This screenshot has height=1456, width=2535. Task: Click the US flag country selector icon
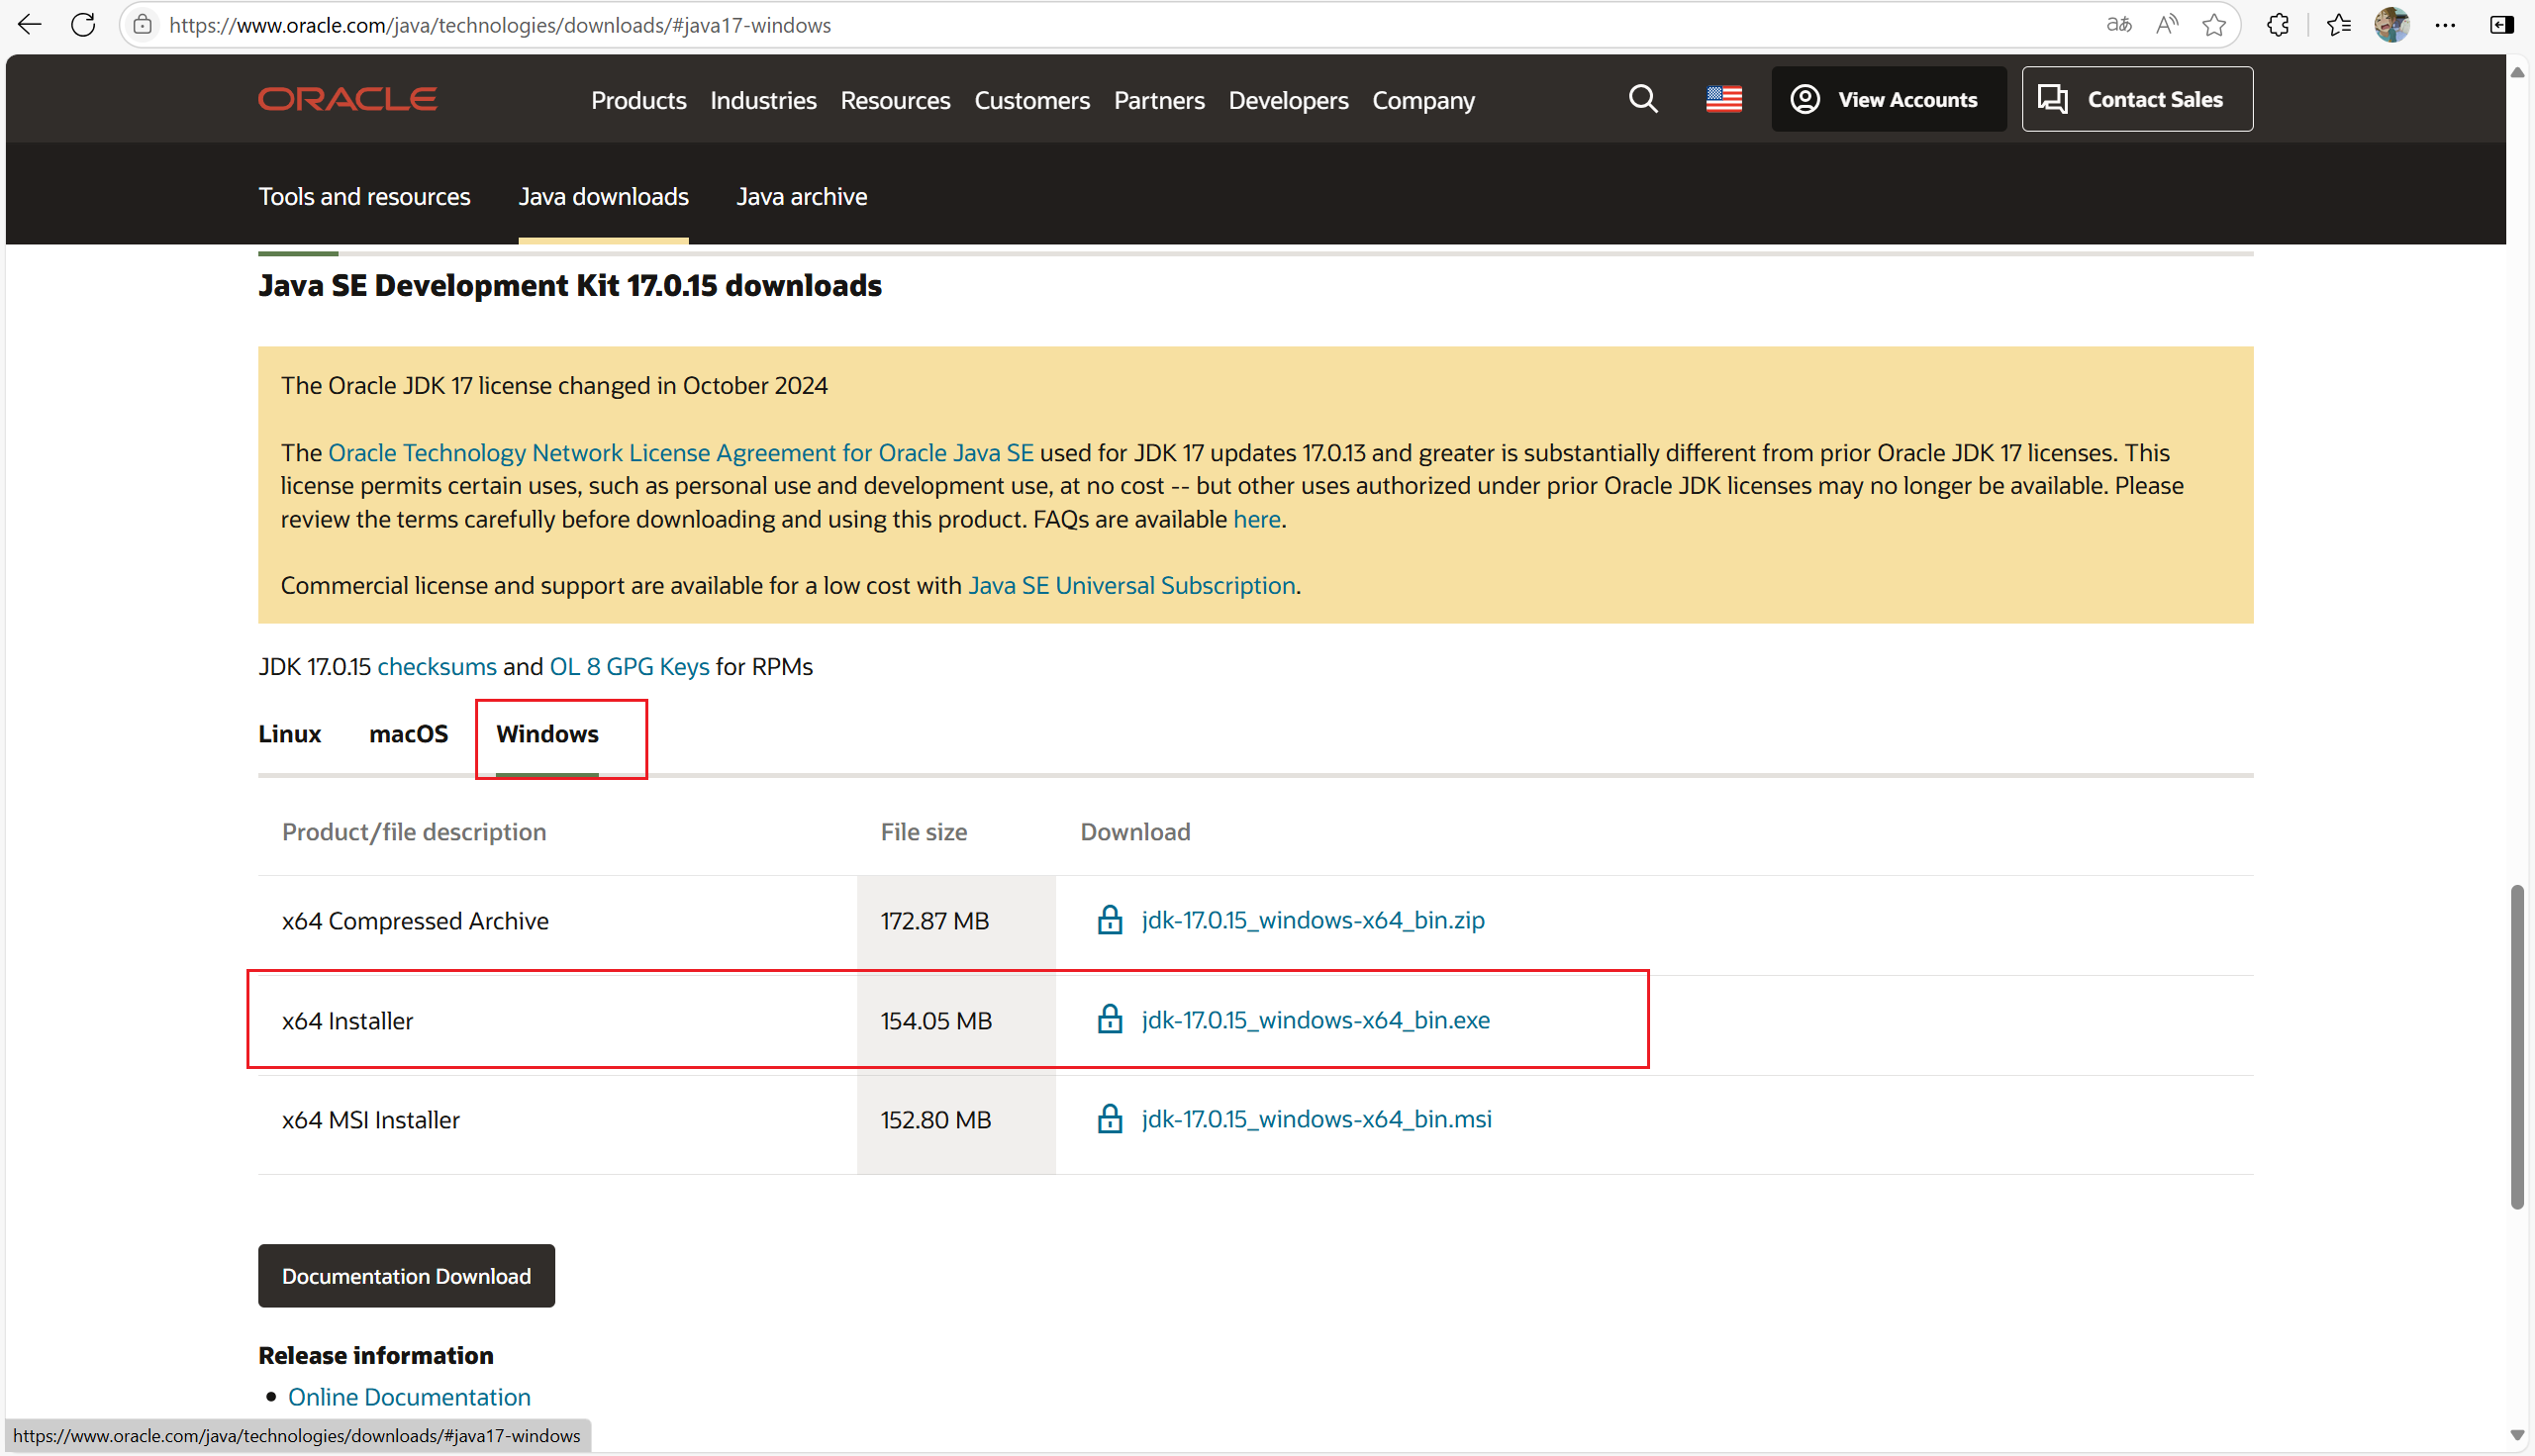(1723, 99)
